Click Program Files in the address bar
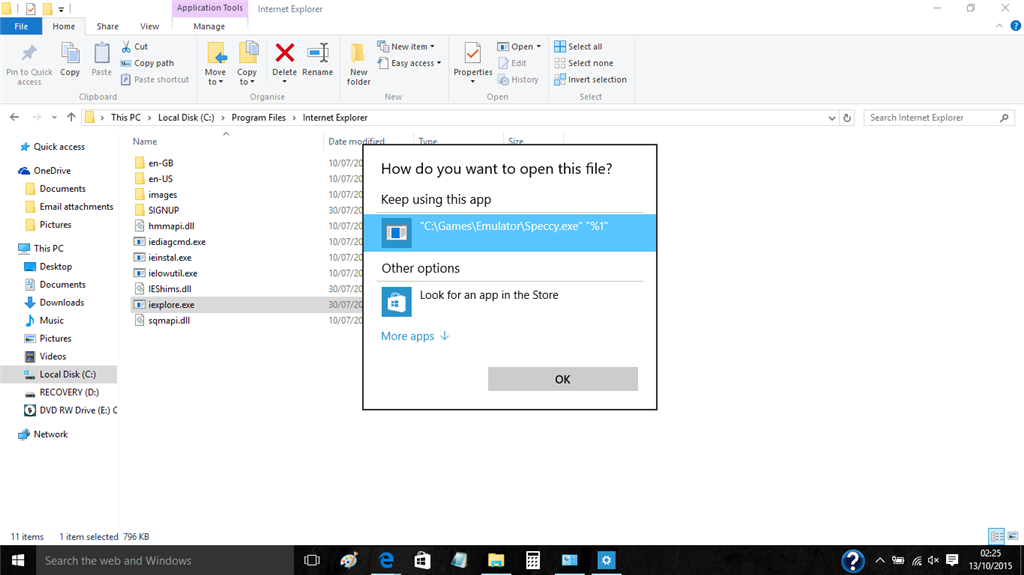1024x575 pixels. [x=259, y=118]
